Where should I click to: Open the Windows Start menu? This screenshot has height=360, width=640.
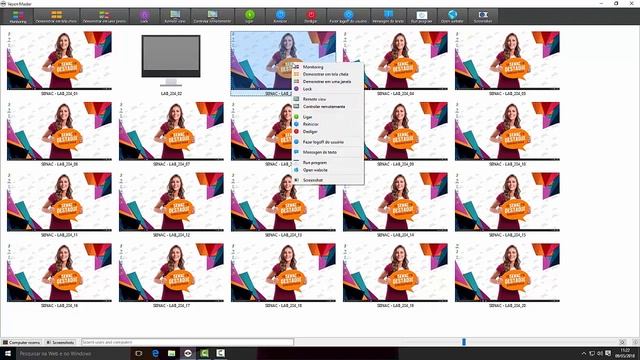[8, 353]
